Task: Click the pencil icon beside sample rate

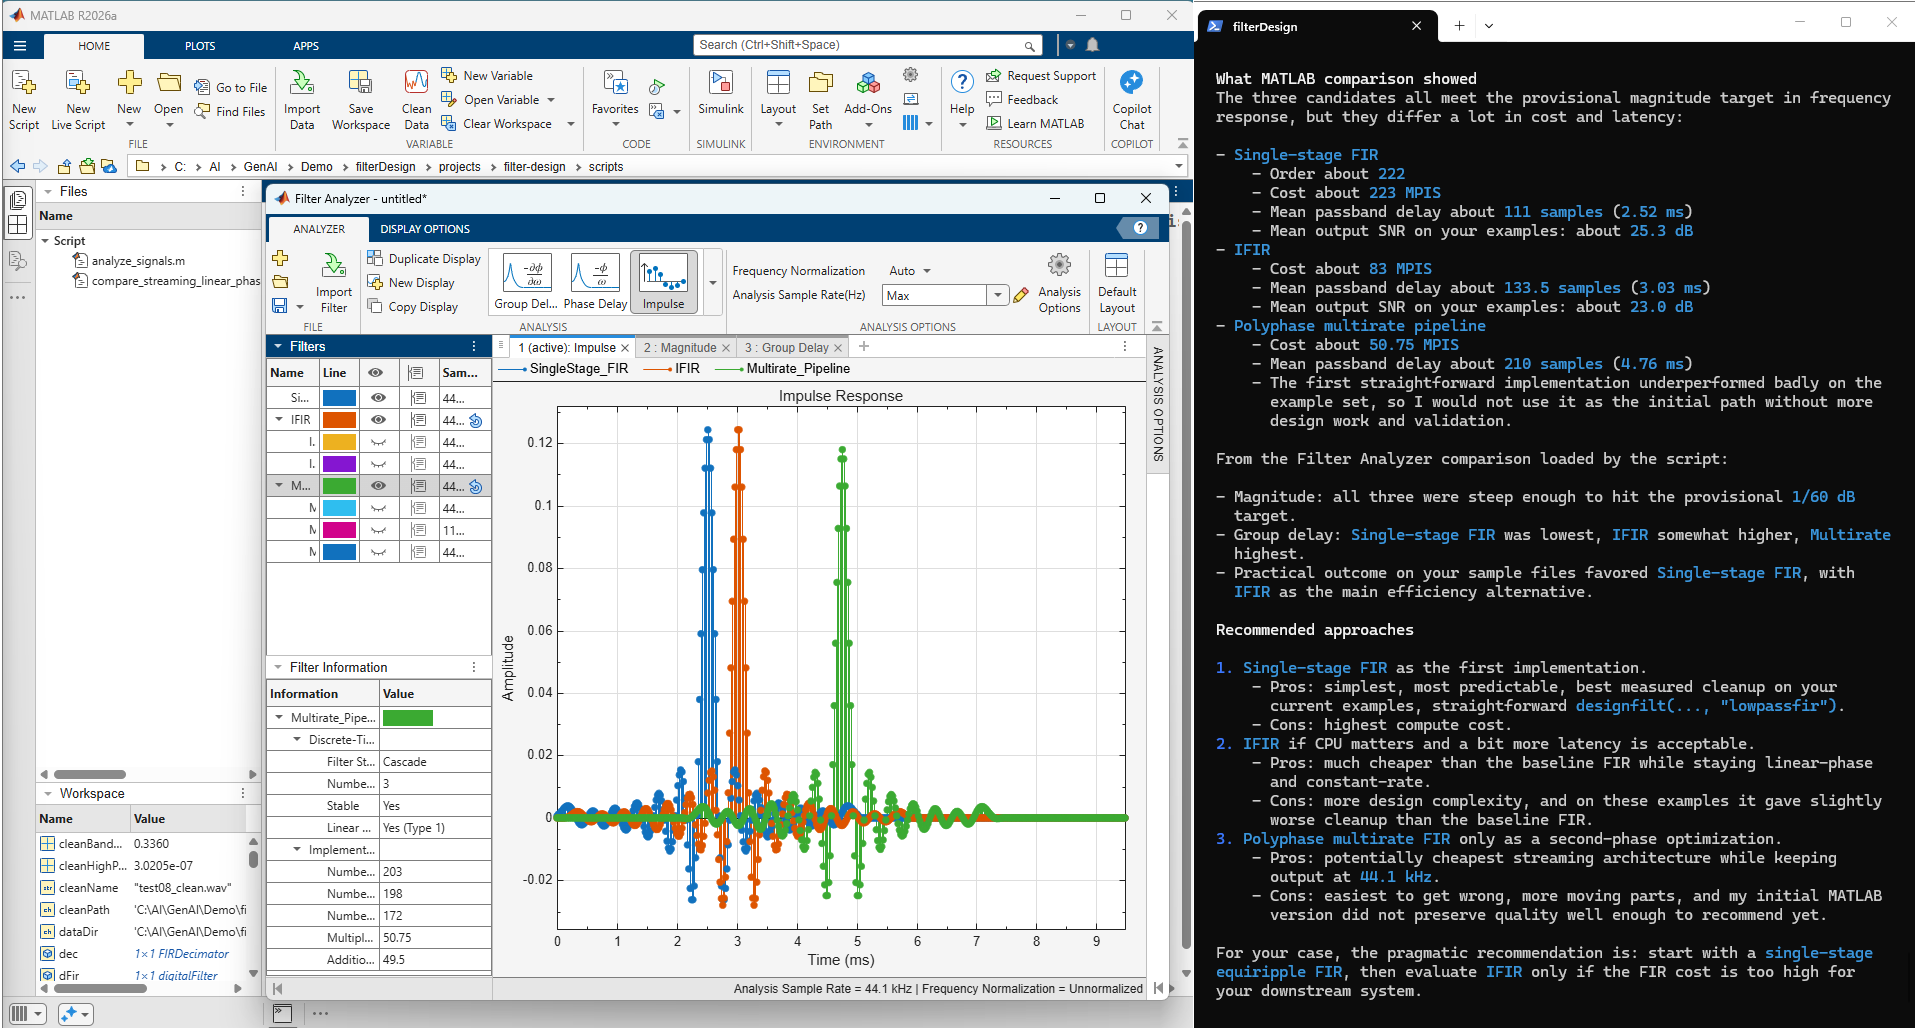Action: click(1020, 295)
